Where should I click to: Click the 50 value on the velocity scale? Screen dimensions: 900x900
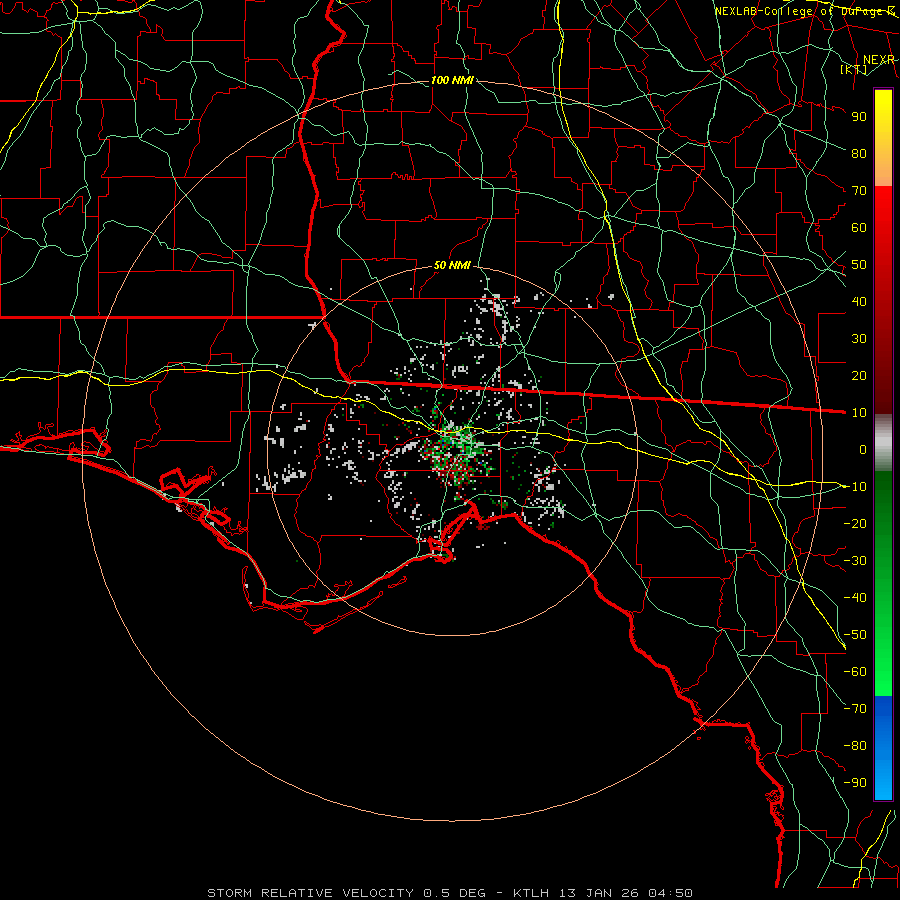pyautogui.click(x=859, y=265)
